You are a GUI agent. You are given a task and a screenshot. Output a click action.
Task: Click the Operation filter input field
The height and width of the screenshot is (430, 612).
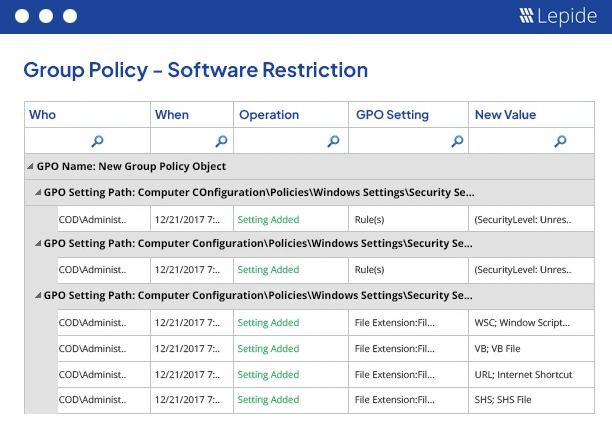[x=291, y=141]
